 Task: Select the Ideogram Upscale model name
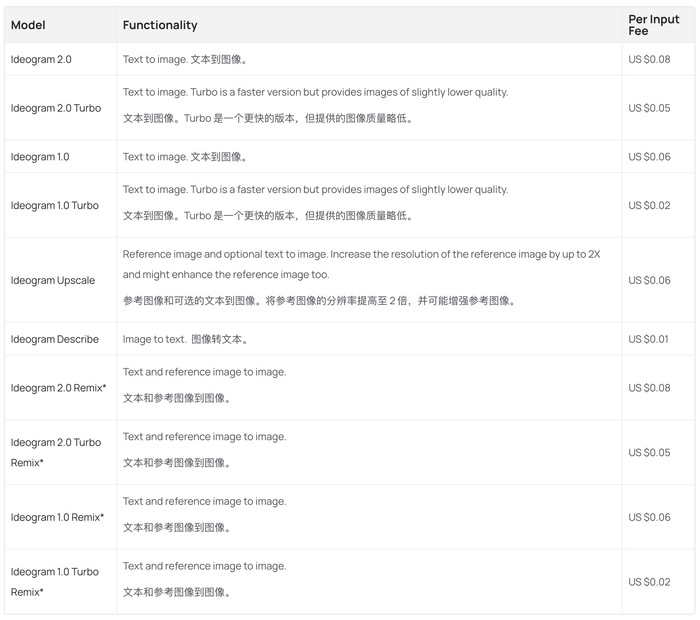coord(53,281)
